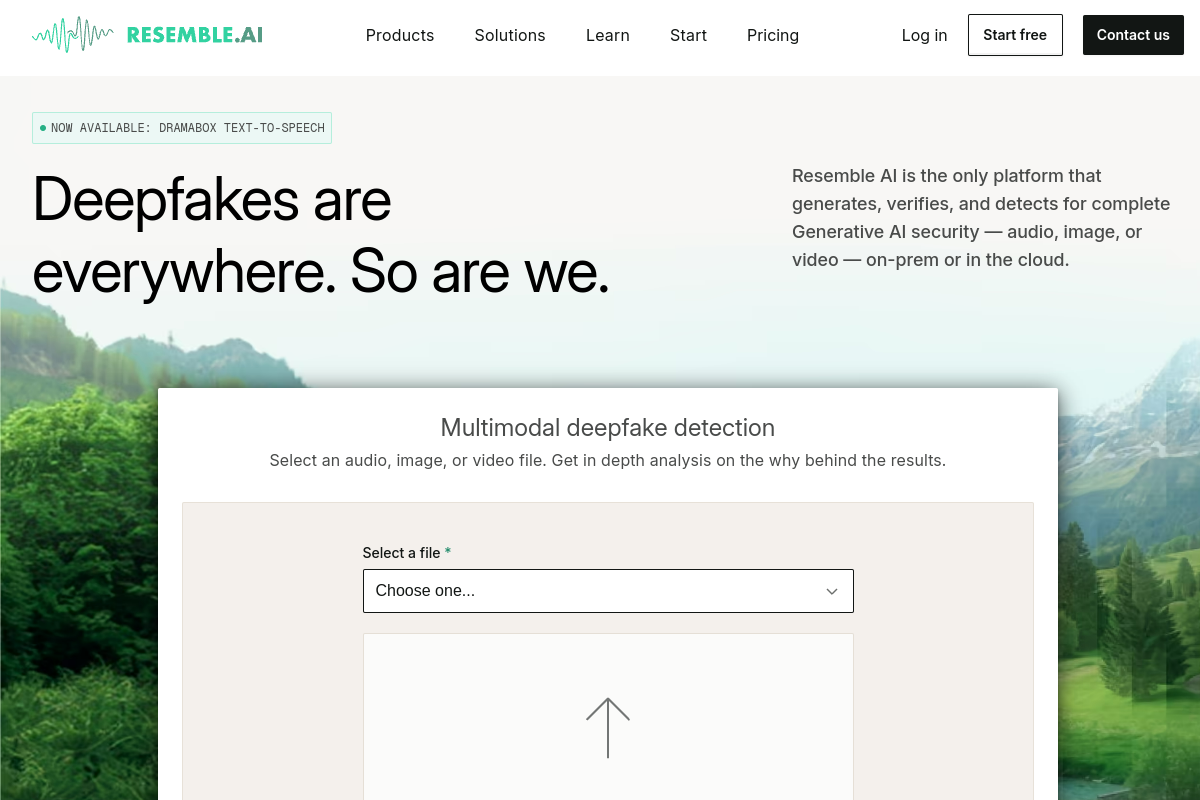
Task: Click the 'Select an audio, image, or video file' subtitle
Action: point(608,461)
